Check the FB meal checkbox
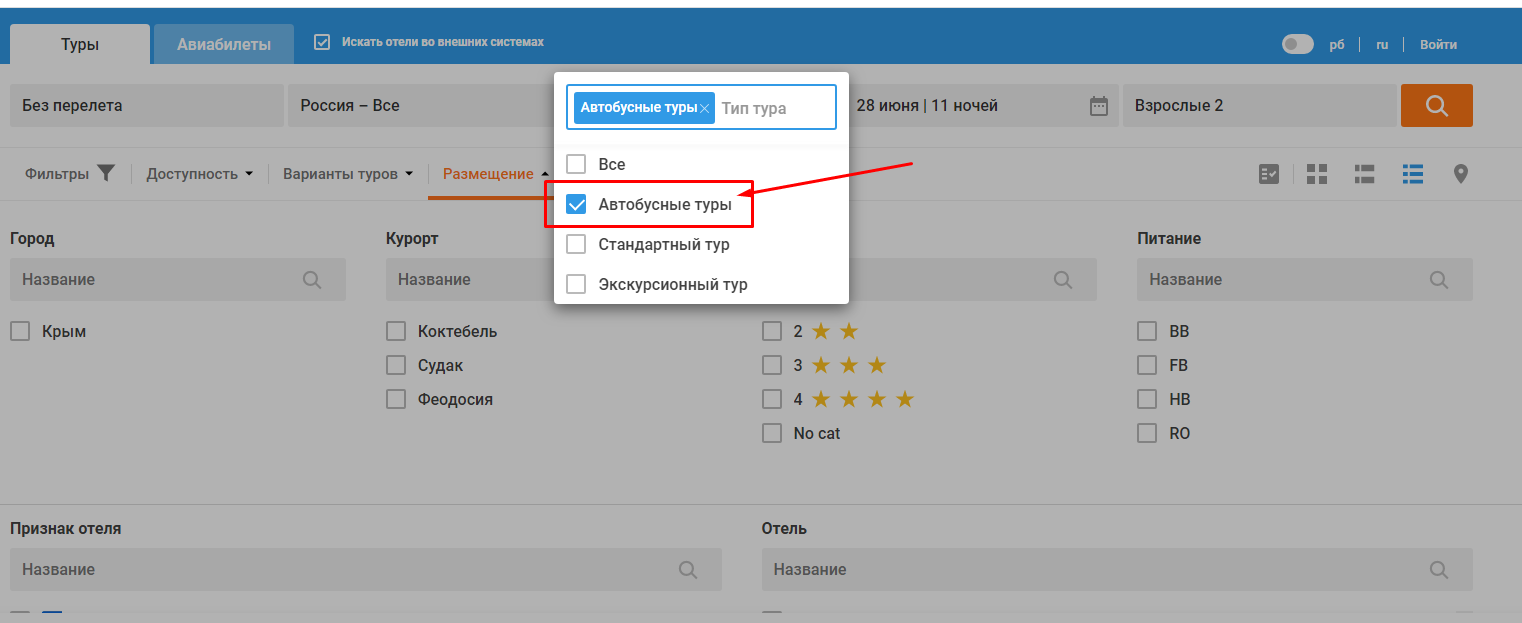1522x623 pixels. click(1147, 365)
